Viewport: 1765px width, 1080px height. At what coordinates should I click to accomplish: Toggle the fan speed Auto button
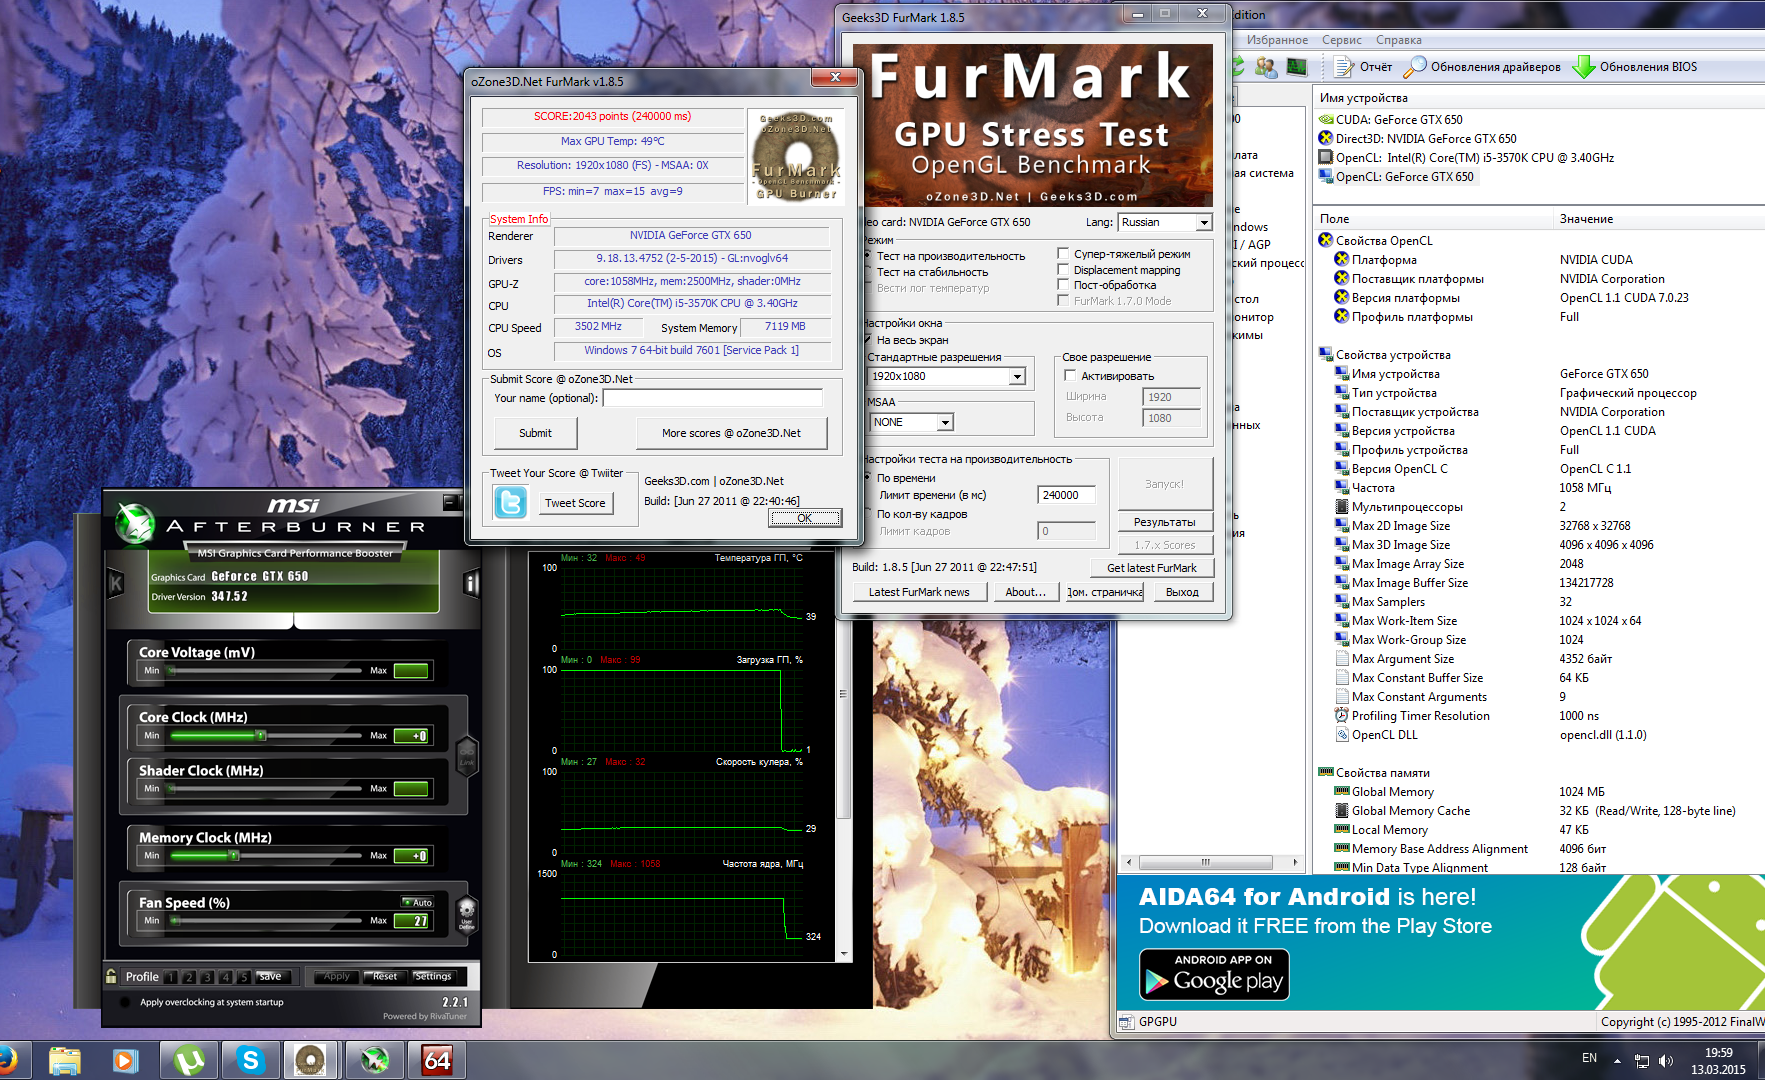[x=418, y=902]
